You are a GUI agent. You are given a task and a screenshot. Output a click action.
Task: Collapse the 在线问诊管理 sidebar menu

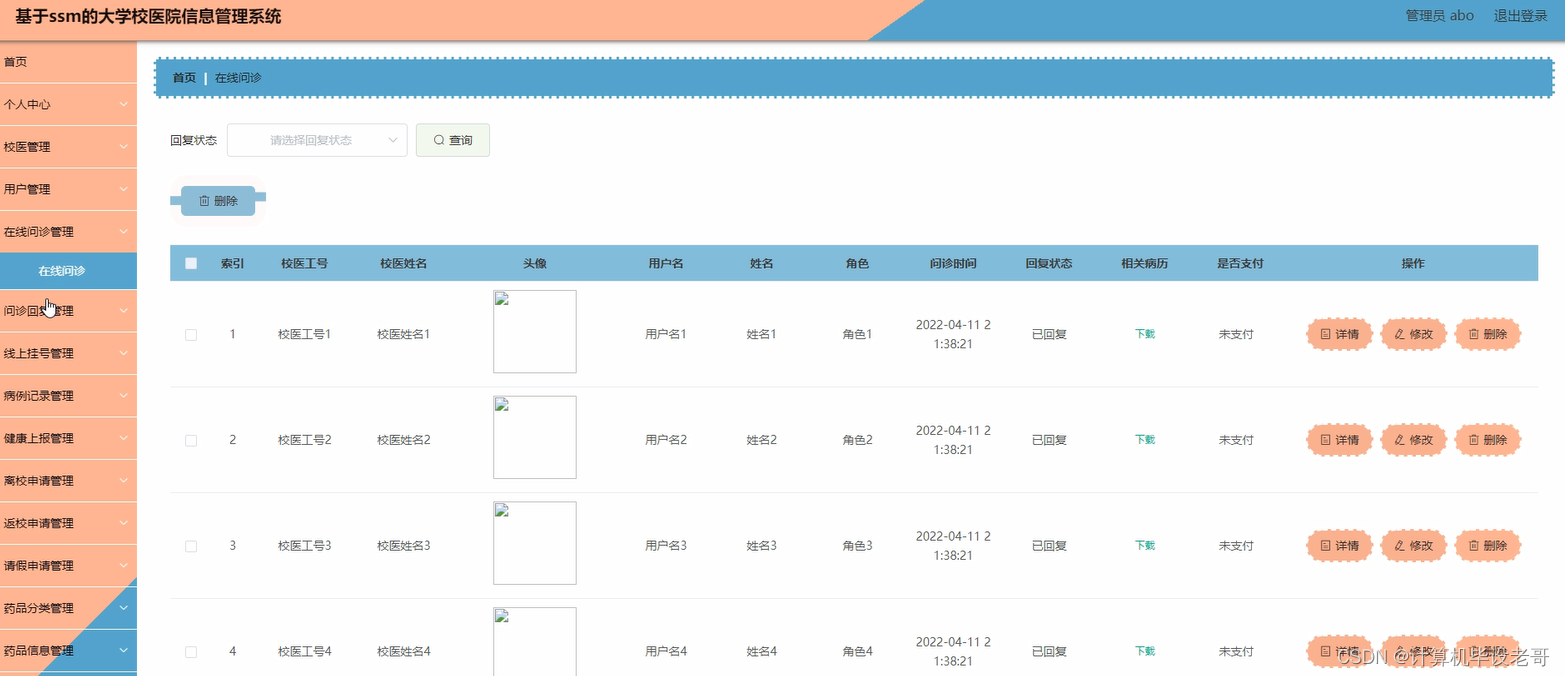tap(68, 232)
